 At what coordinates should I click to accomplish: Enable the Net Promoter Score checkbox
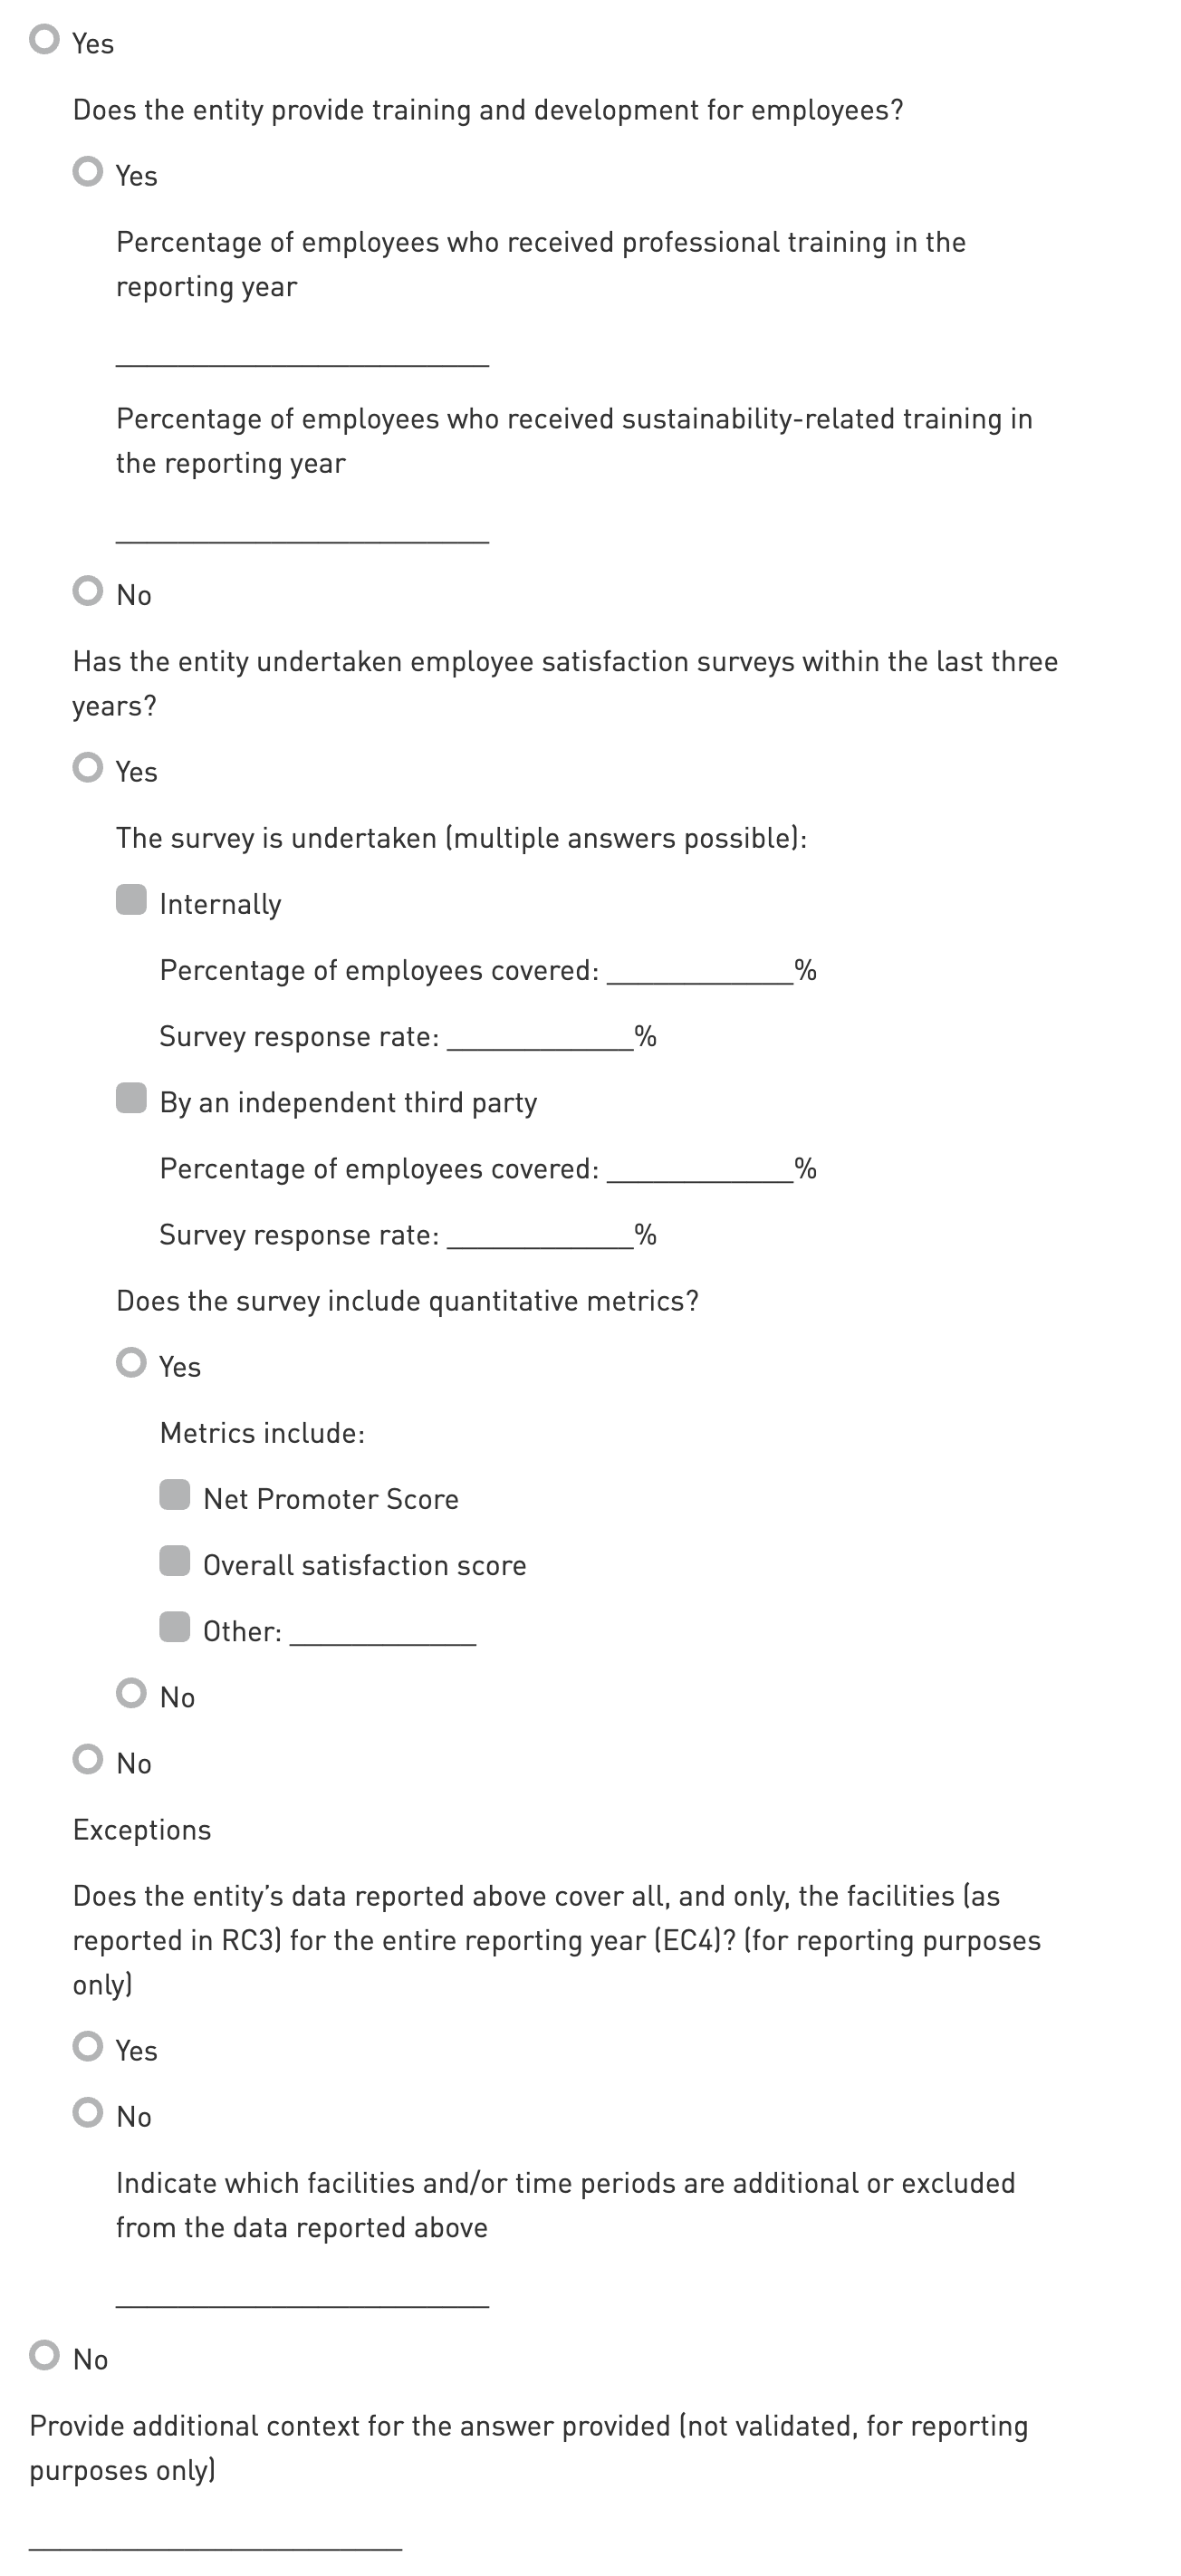[175, 1495]
